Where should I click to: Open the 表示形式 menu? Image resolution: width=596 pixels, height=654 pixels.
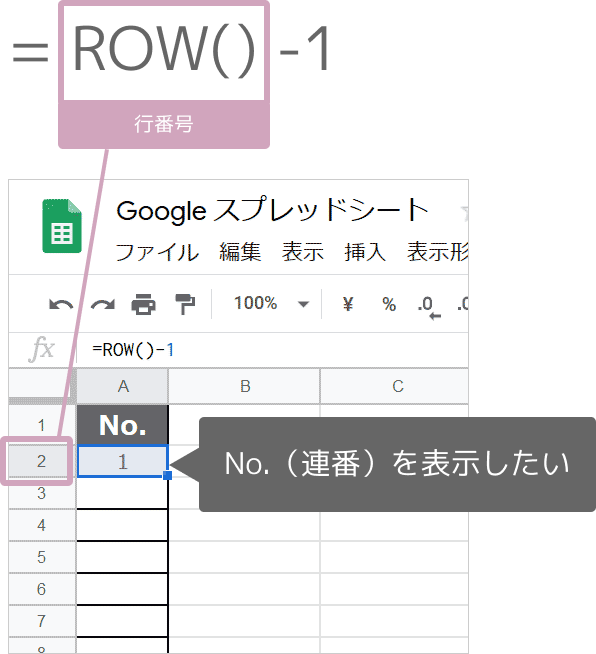438,252
